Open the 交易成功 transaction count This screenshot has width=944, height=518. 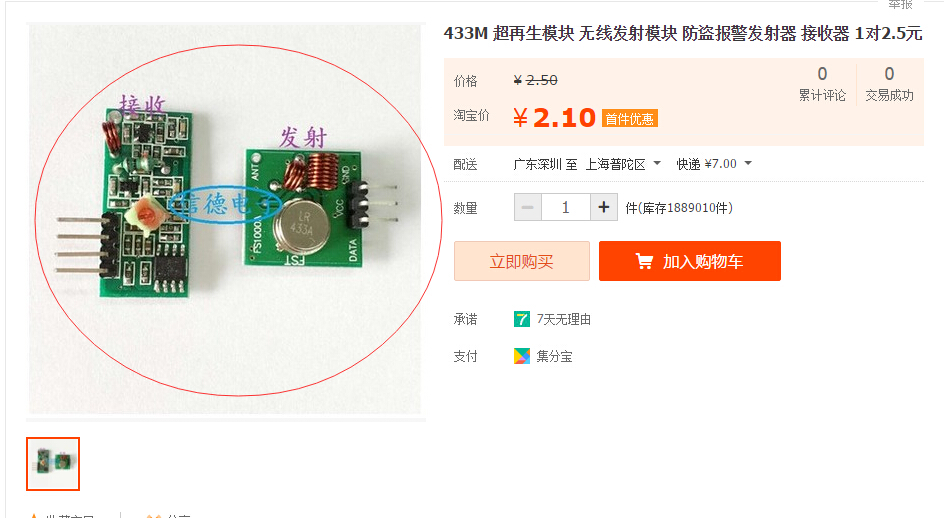pyautogui.click(x=889, y=84)
